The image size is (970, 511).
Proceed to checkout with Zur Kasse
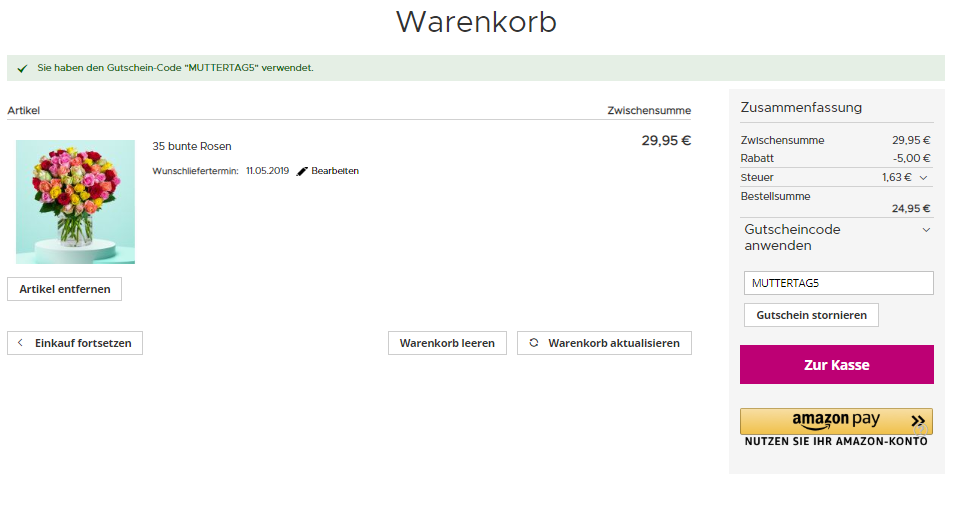836,365
